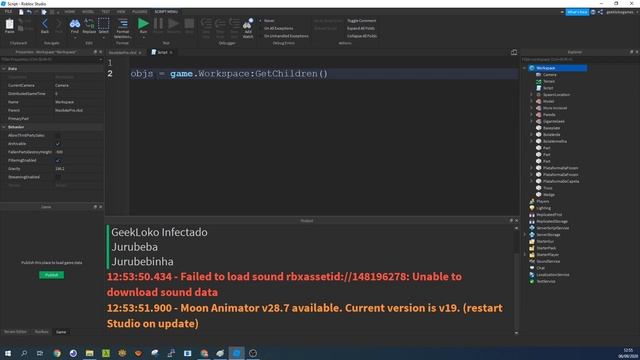Screen dimensions: 640x360
Task: Select the Terrain item in Explorer
Action: (549, 81)
